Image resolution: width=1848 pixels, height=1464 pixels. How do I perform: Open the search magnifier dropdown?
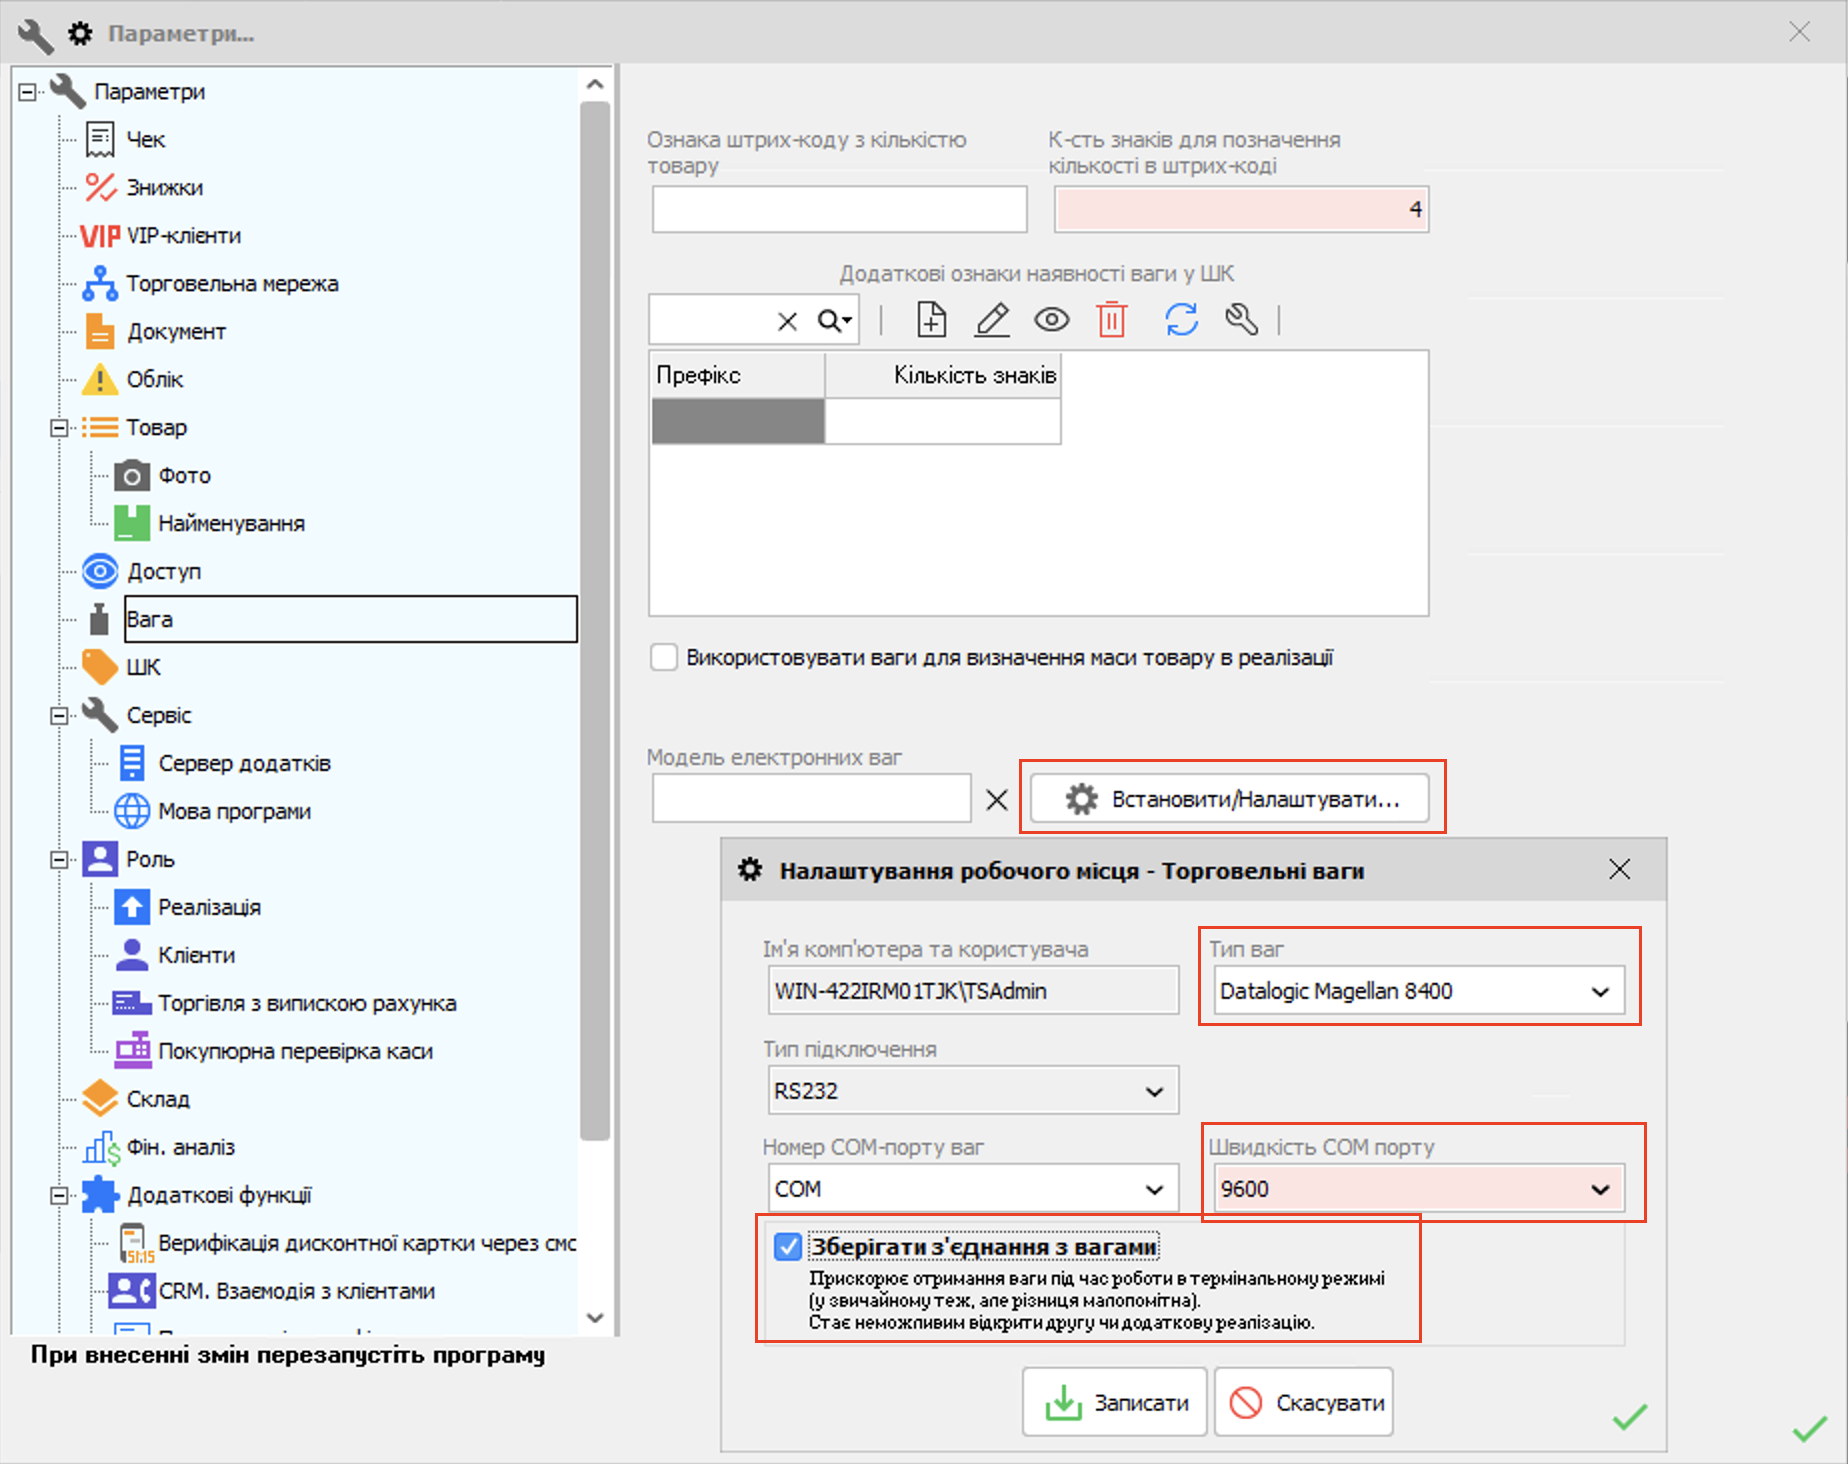(x=835, y=321)
